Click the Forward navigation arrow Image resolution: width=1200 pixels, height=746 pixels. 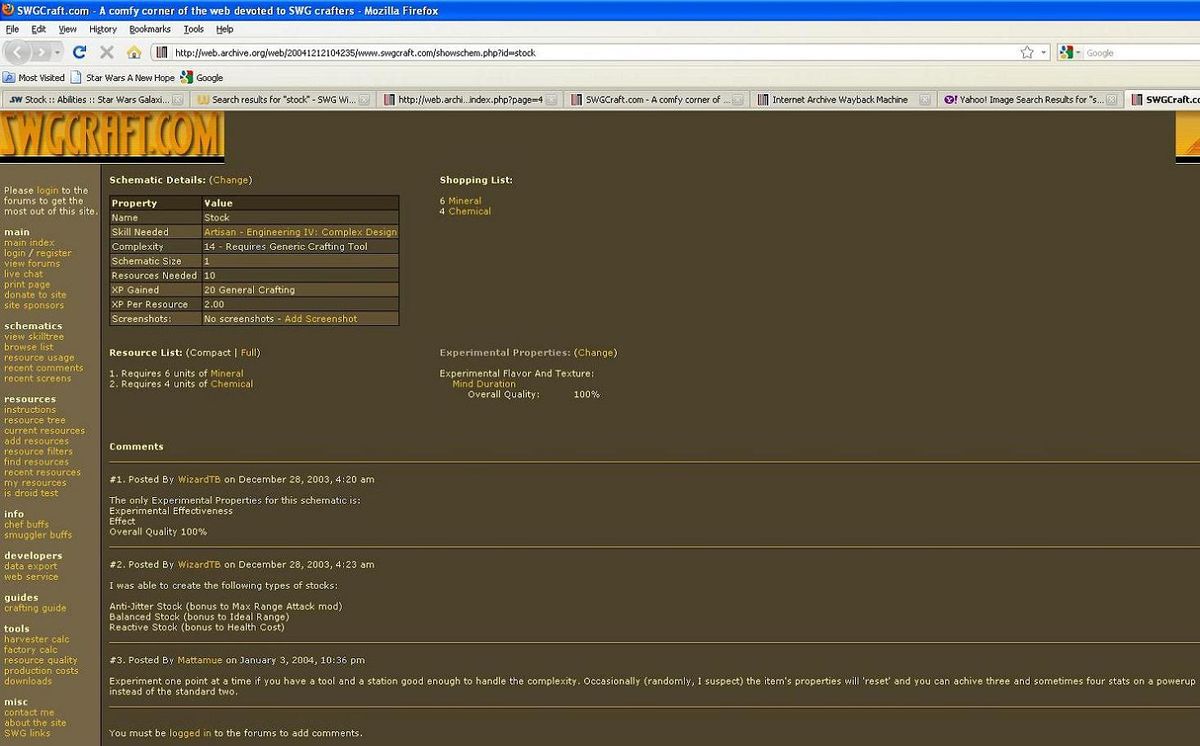pos(42,52)
